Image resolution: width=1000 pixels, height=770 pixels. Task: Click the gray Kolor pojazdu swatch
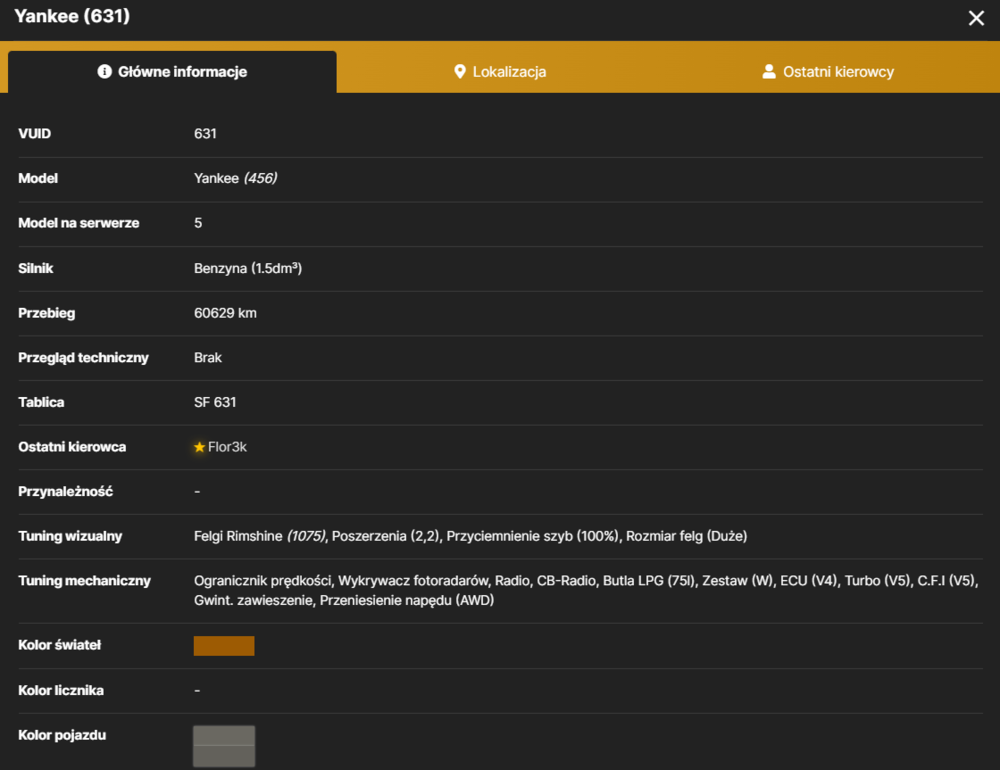point(224,746)
